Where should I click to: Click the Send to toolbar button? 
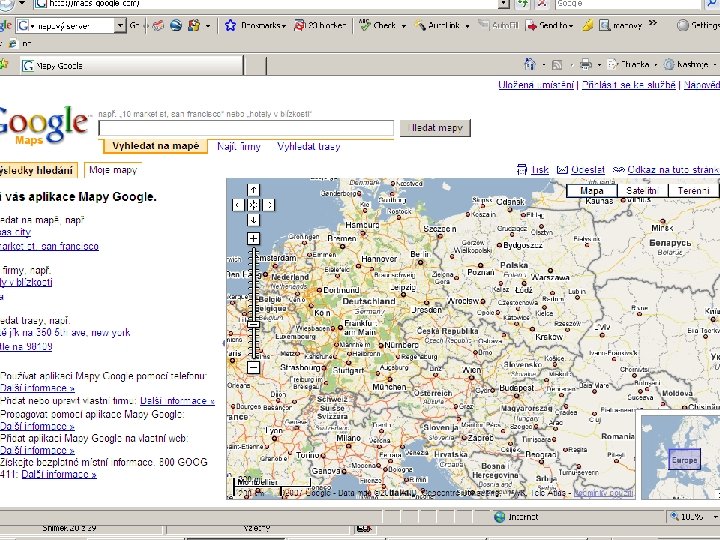[x=550, y=26]
